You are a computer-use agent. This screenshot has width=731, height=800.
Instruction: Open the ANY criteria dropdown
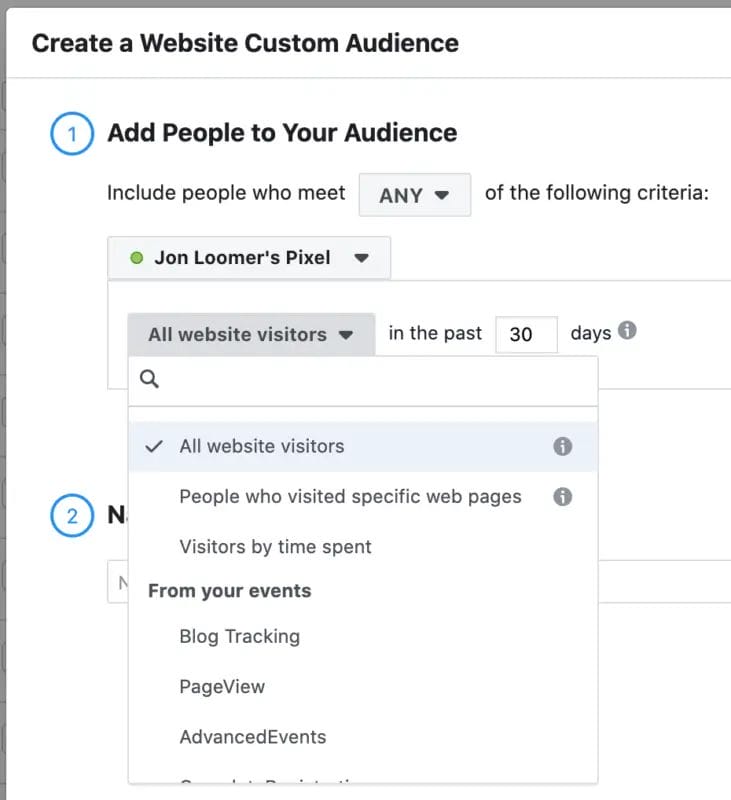(414, 194)
